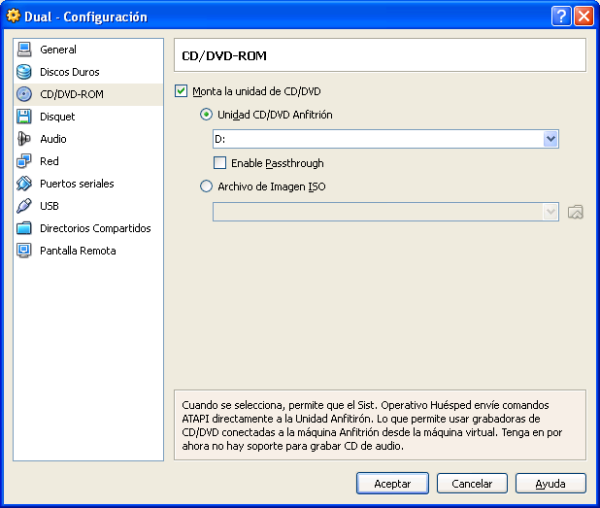
Task: Click the Ayuda help button
Action: coord(550,483)
